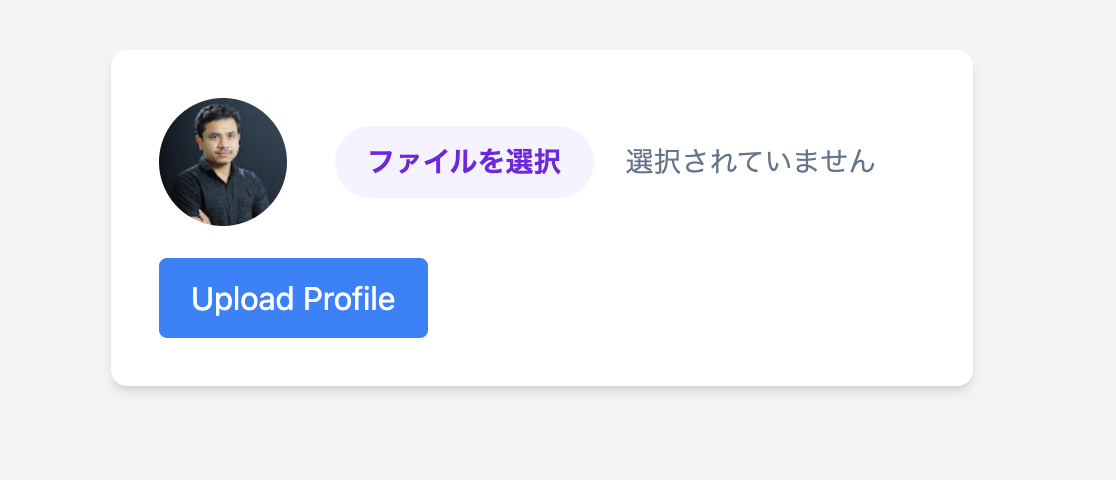Click the man's portrait in the avatar circle

[223, 162]
